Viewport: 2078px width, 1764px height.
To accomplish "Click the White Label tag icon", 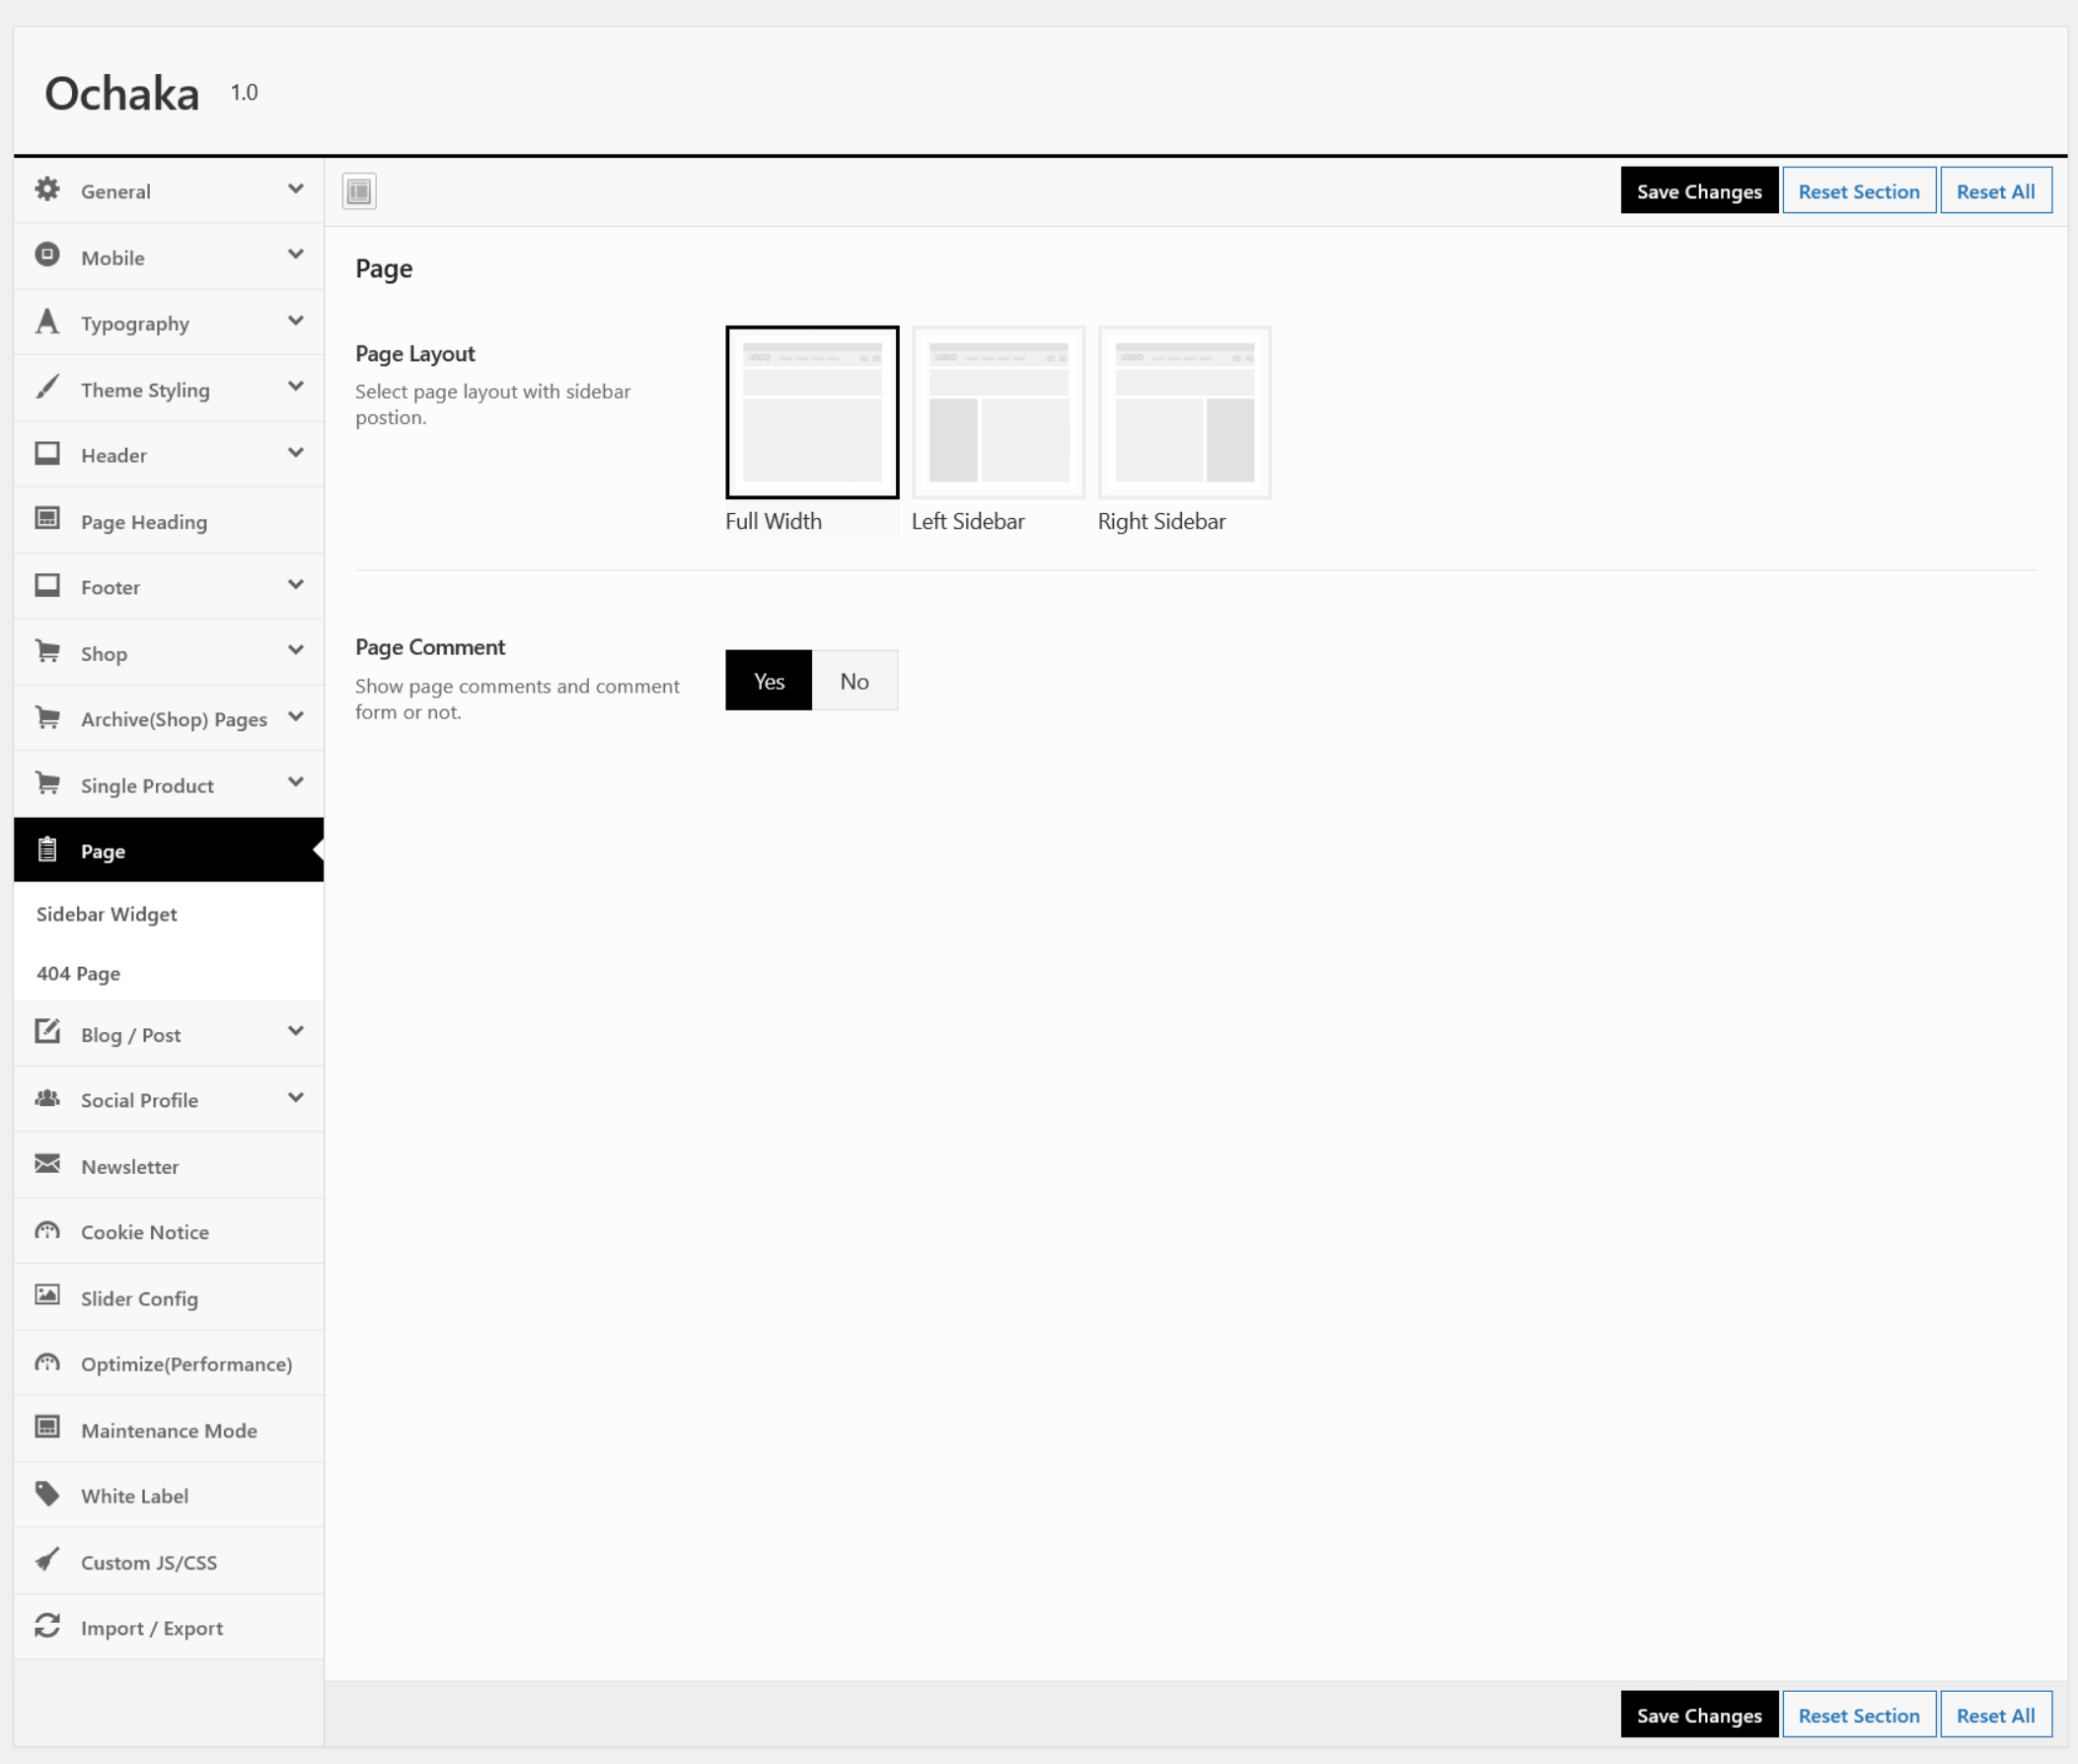I will point(47,1494).
